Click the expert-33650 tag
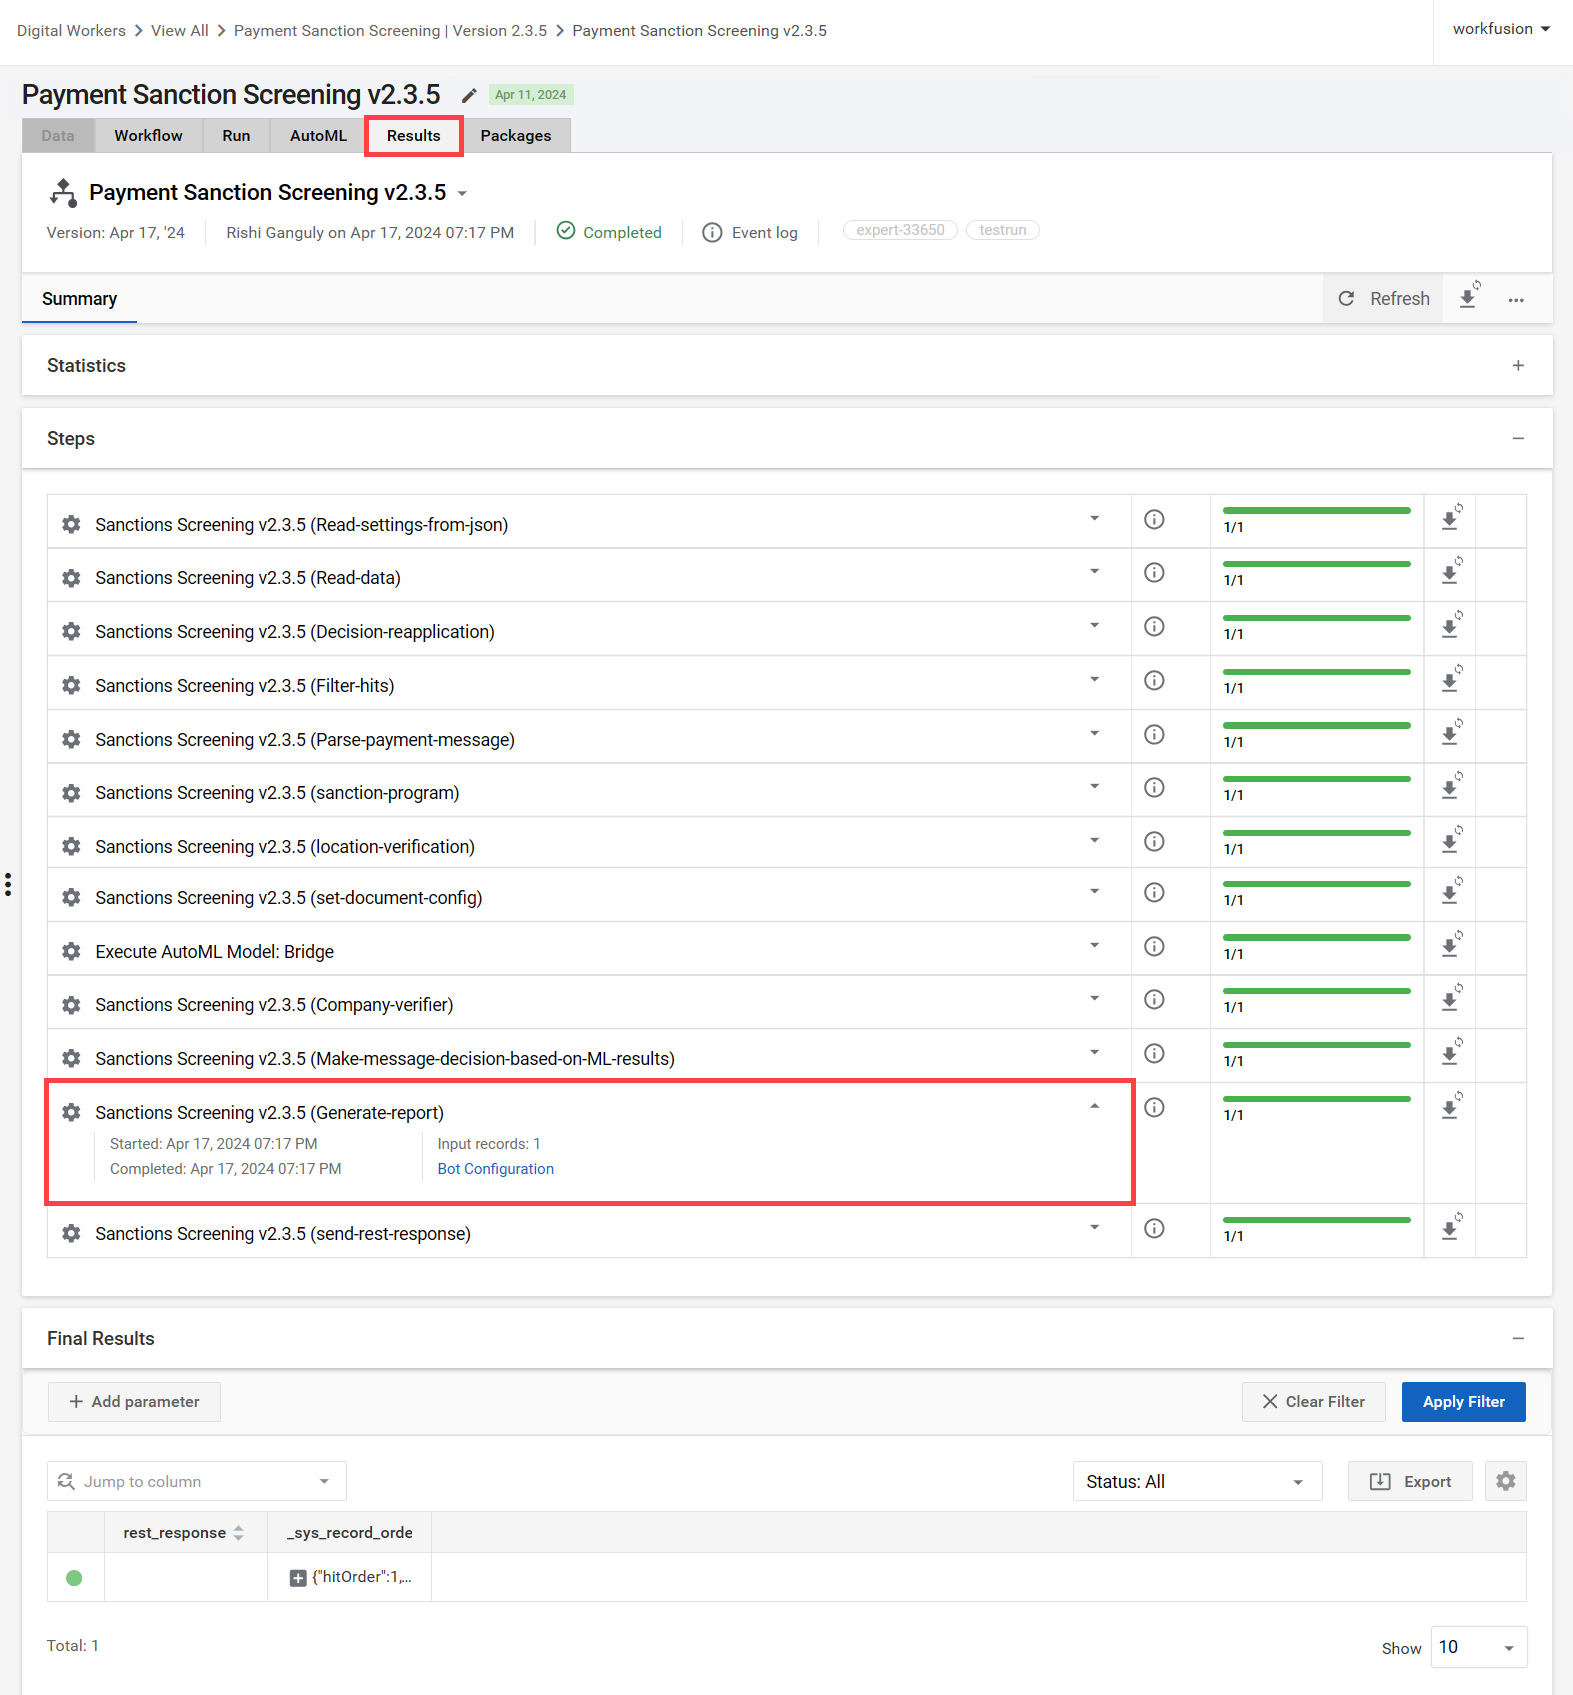The width and height of the screenshot is (1573, 1695). [x=900, y=230]
